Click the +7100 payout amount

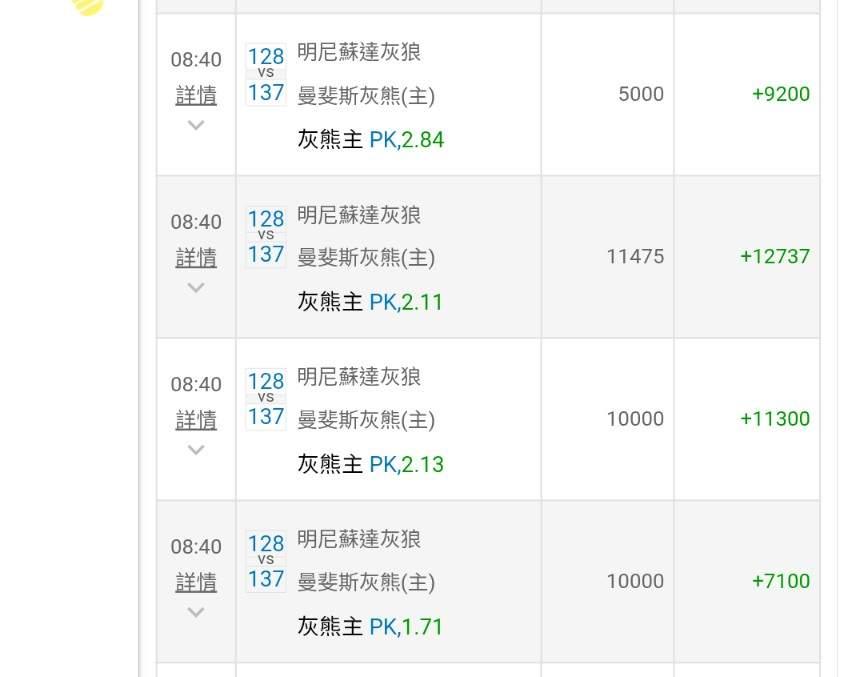[781, 582]
